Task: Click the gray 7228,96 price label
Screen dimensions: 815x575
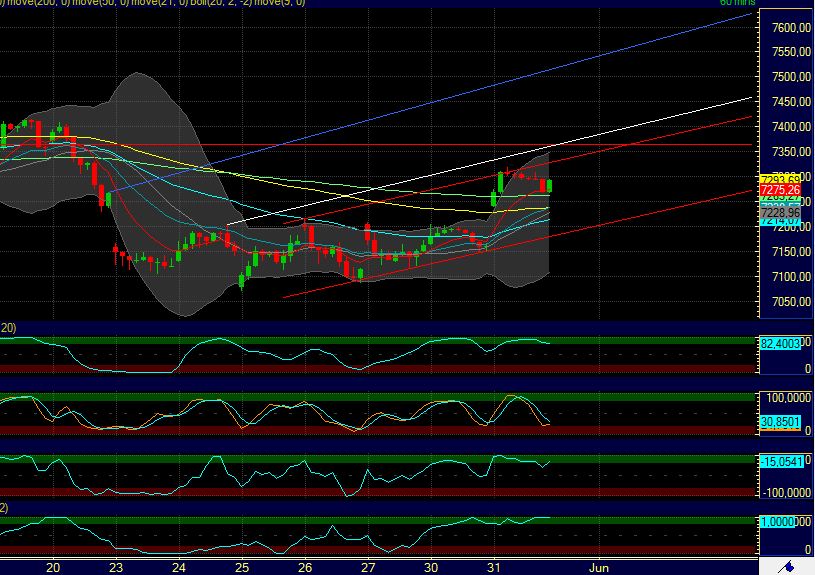Action: [780, 213]
